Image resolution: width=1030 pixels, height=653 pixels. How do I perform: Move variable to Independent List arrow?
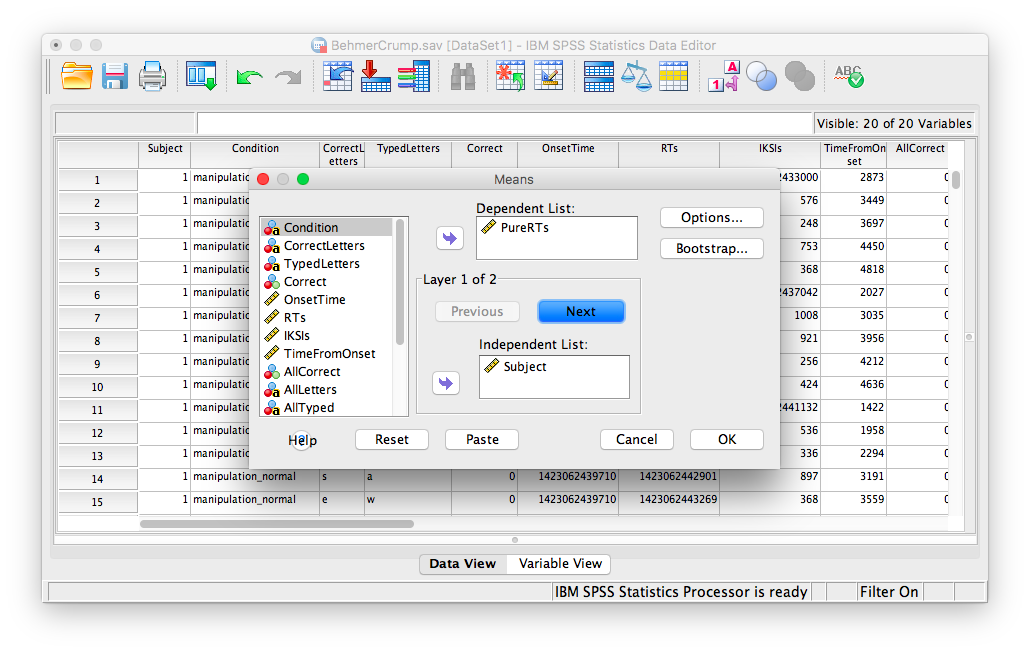(x=446, y=383)
